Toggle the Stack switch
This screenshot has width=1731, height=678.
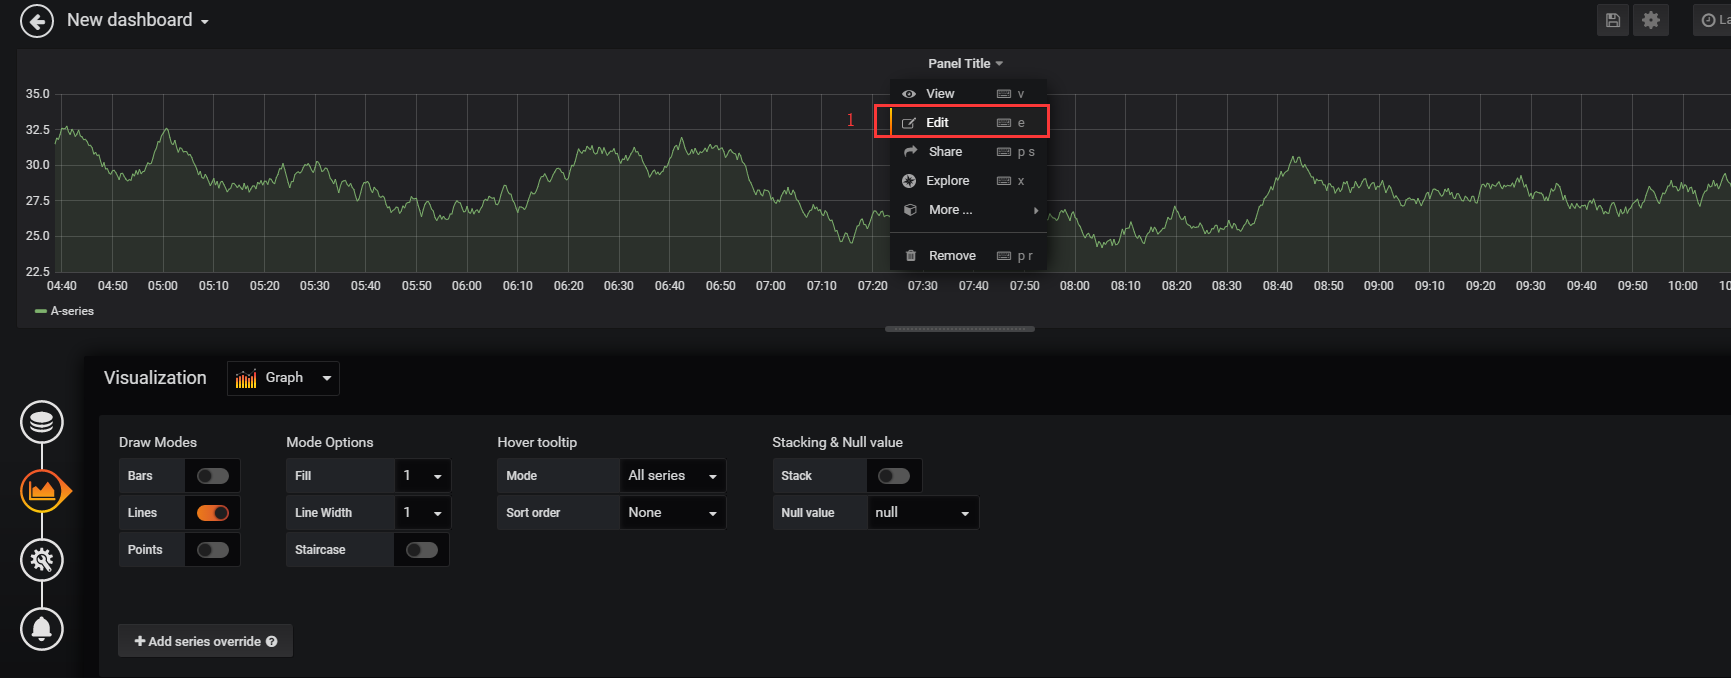tap(894, 476)
